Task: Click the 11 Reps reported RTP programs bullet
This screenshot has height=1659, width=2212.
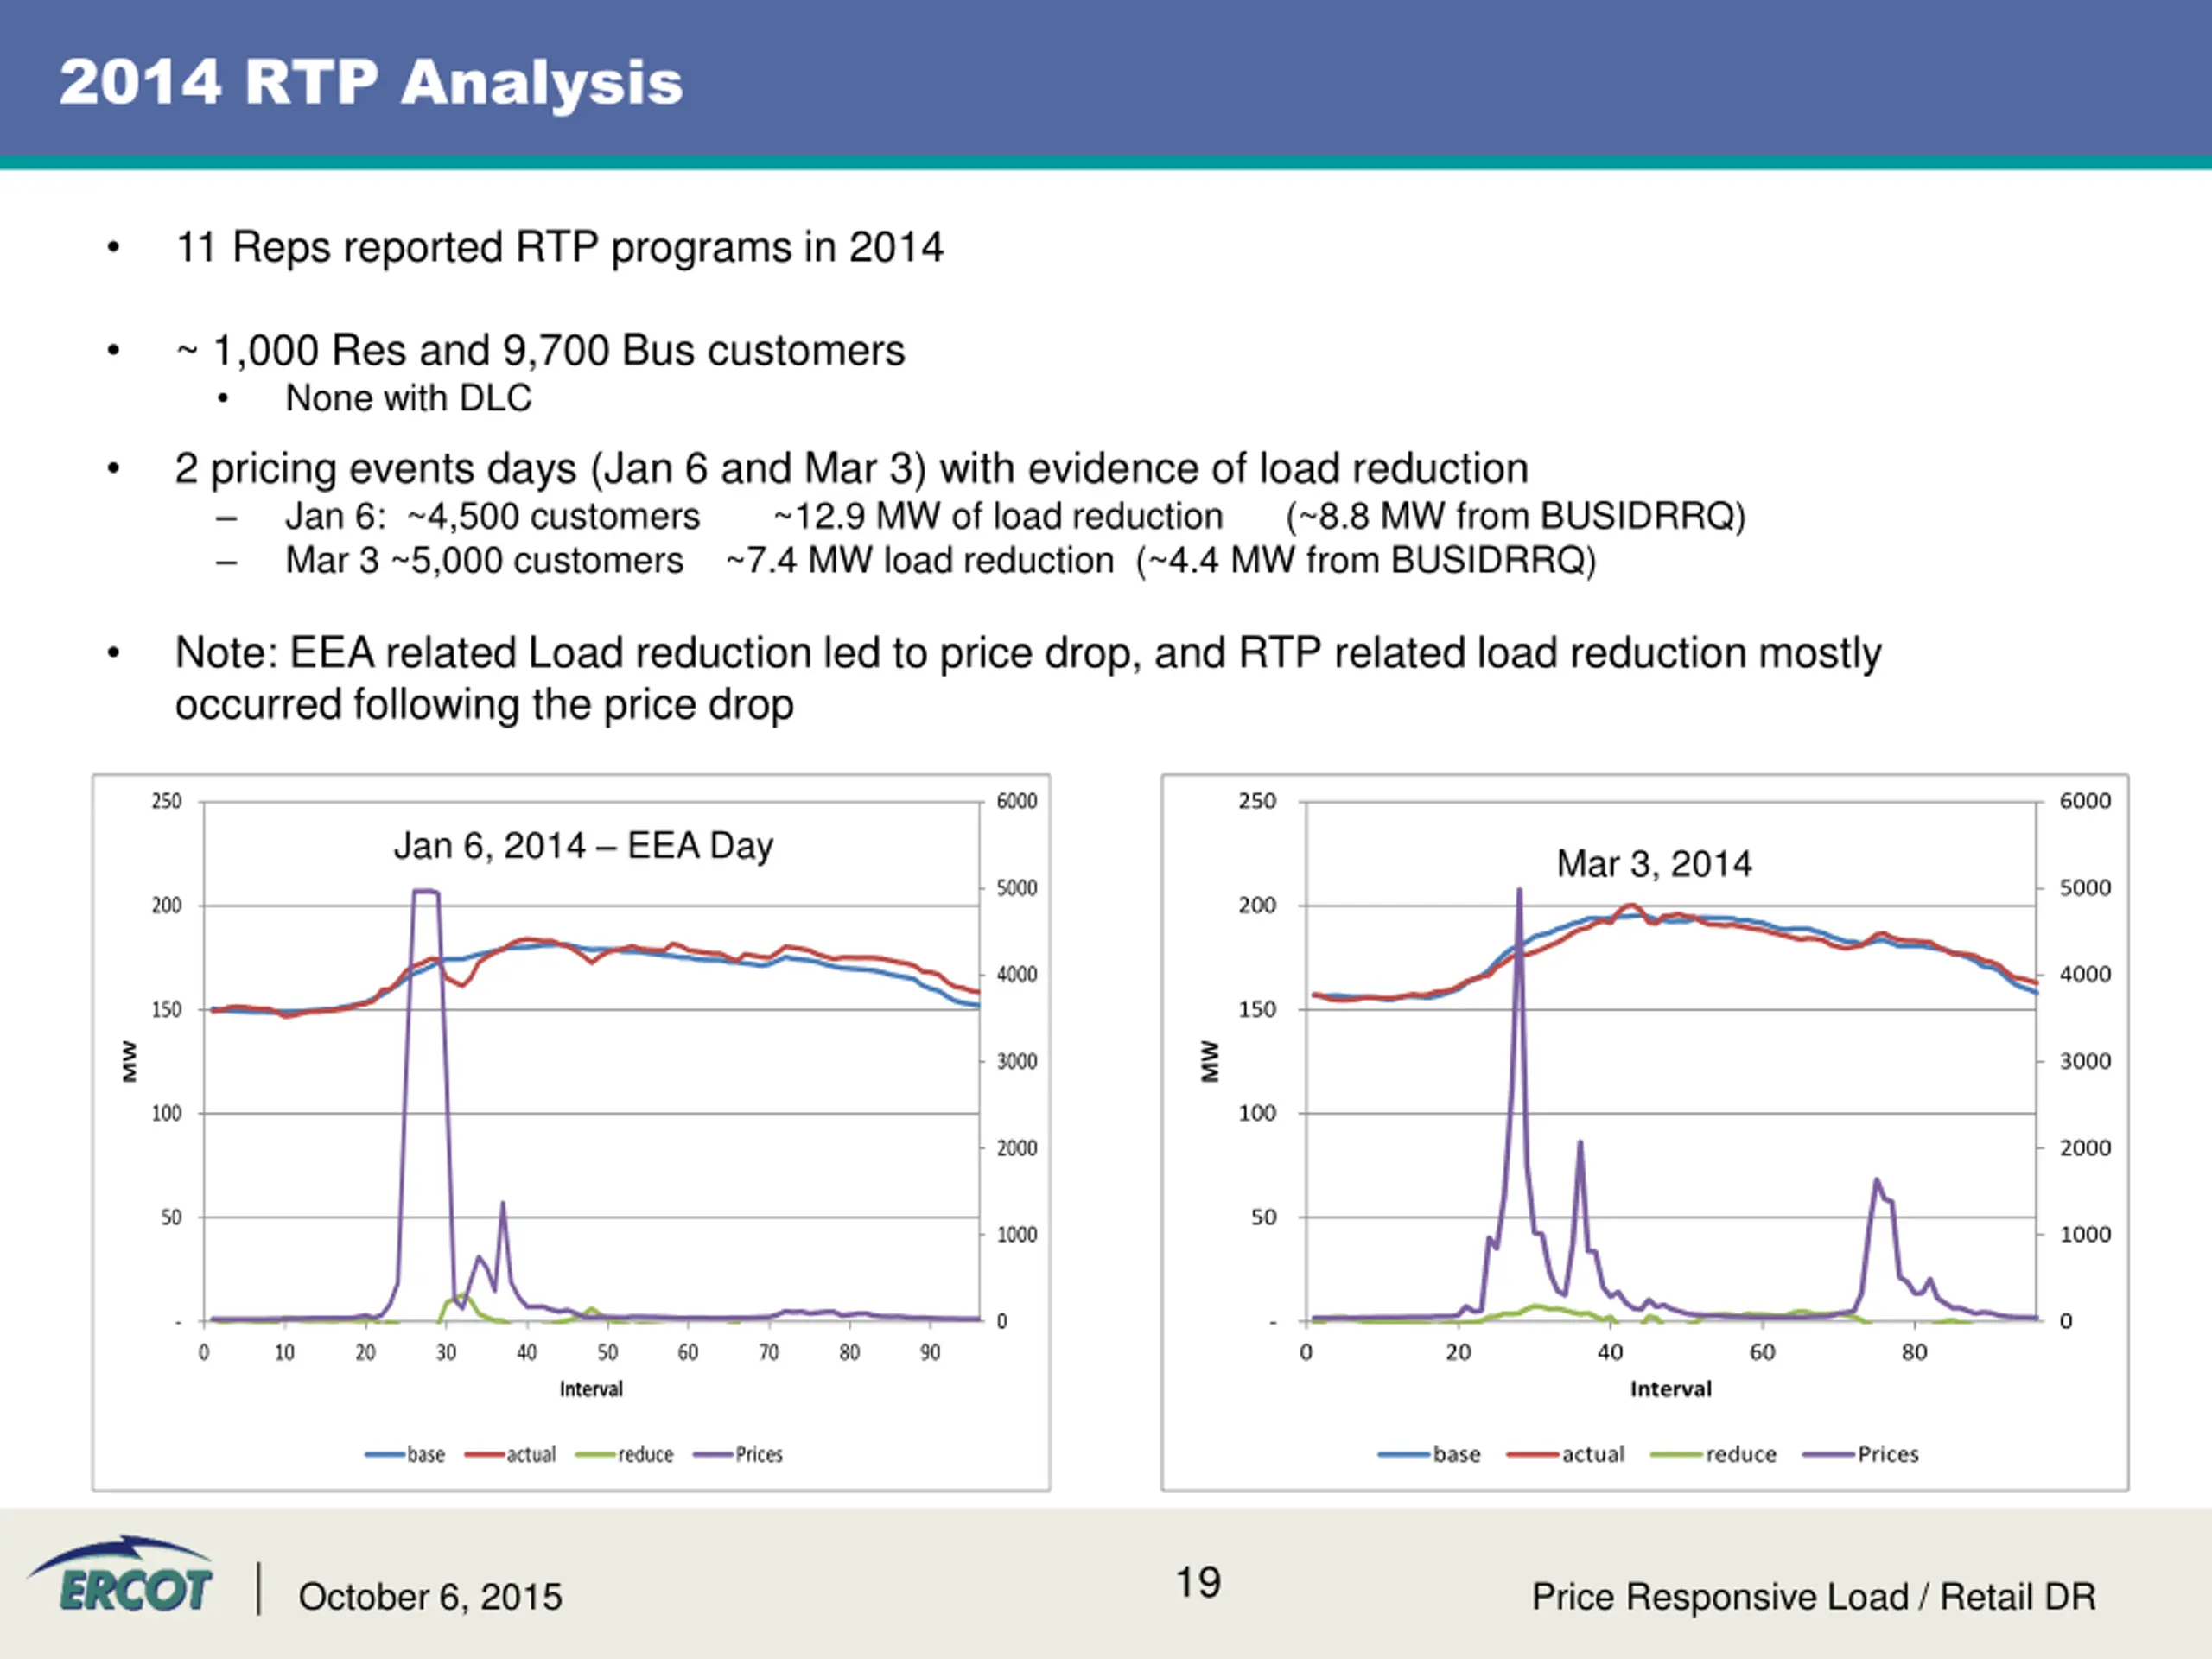Action: tap(559, 247)
